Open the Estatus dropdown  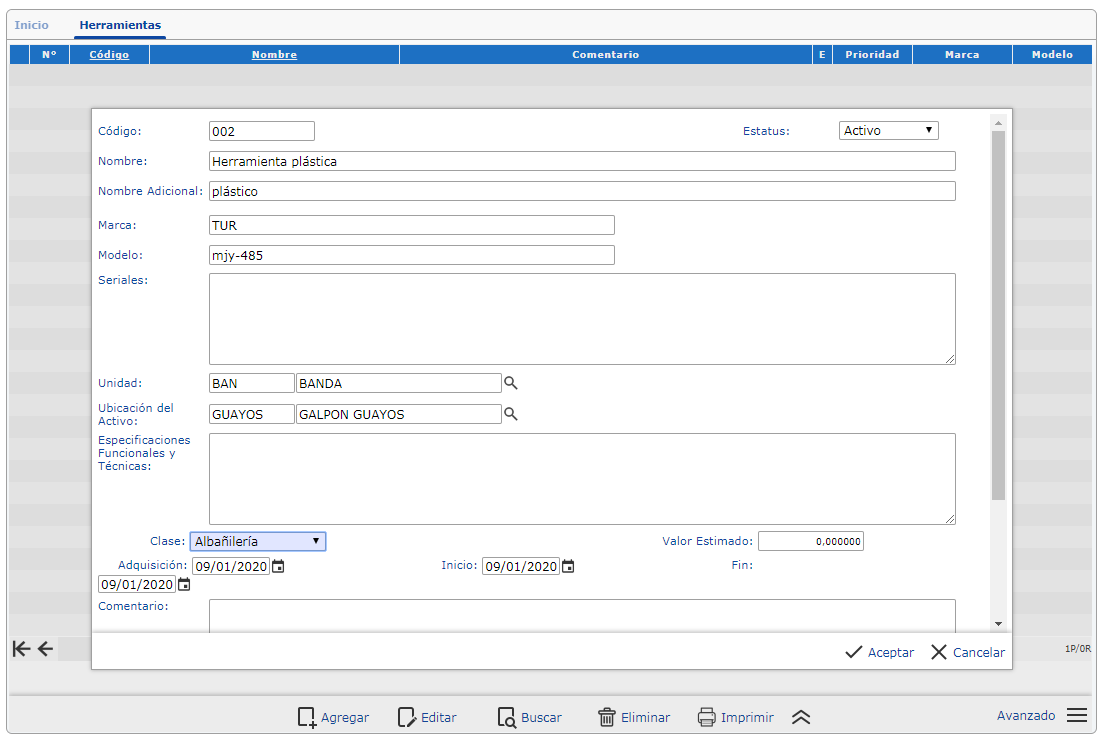(888, 130)
